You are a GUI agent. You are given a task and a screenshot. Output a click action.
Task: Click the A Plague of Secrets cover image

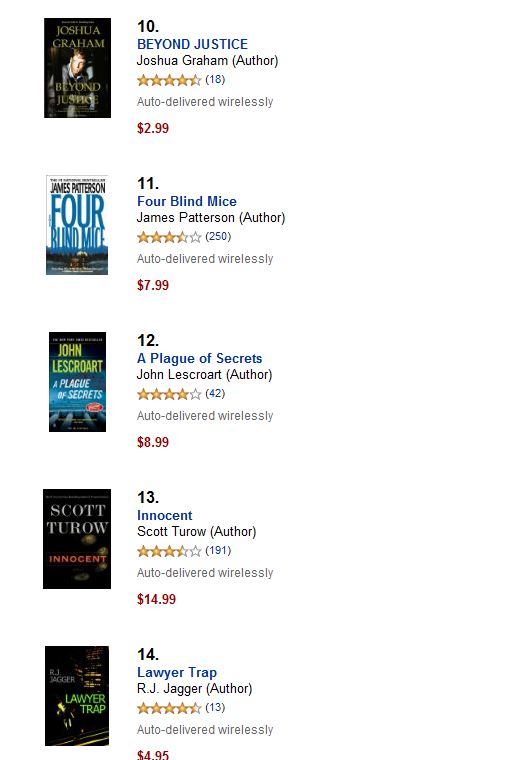(78, 382)
